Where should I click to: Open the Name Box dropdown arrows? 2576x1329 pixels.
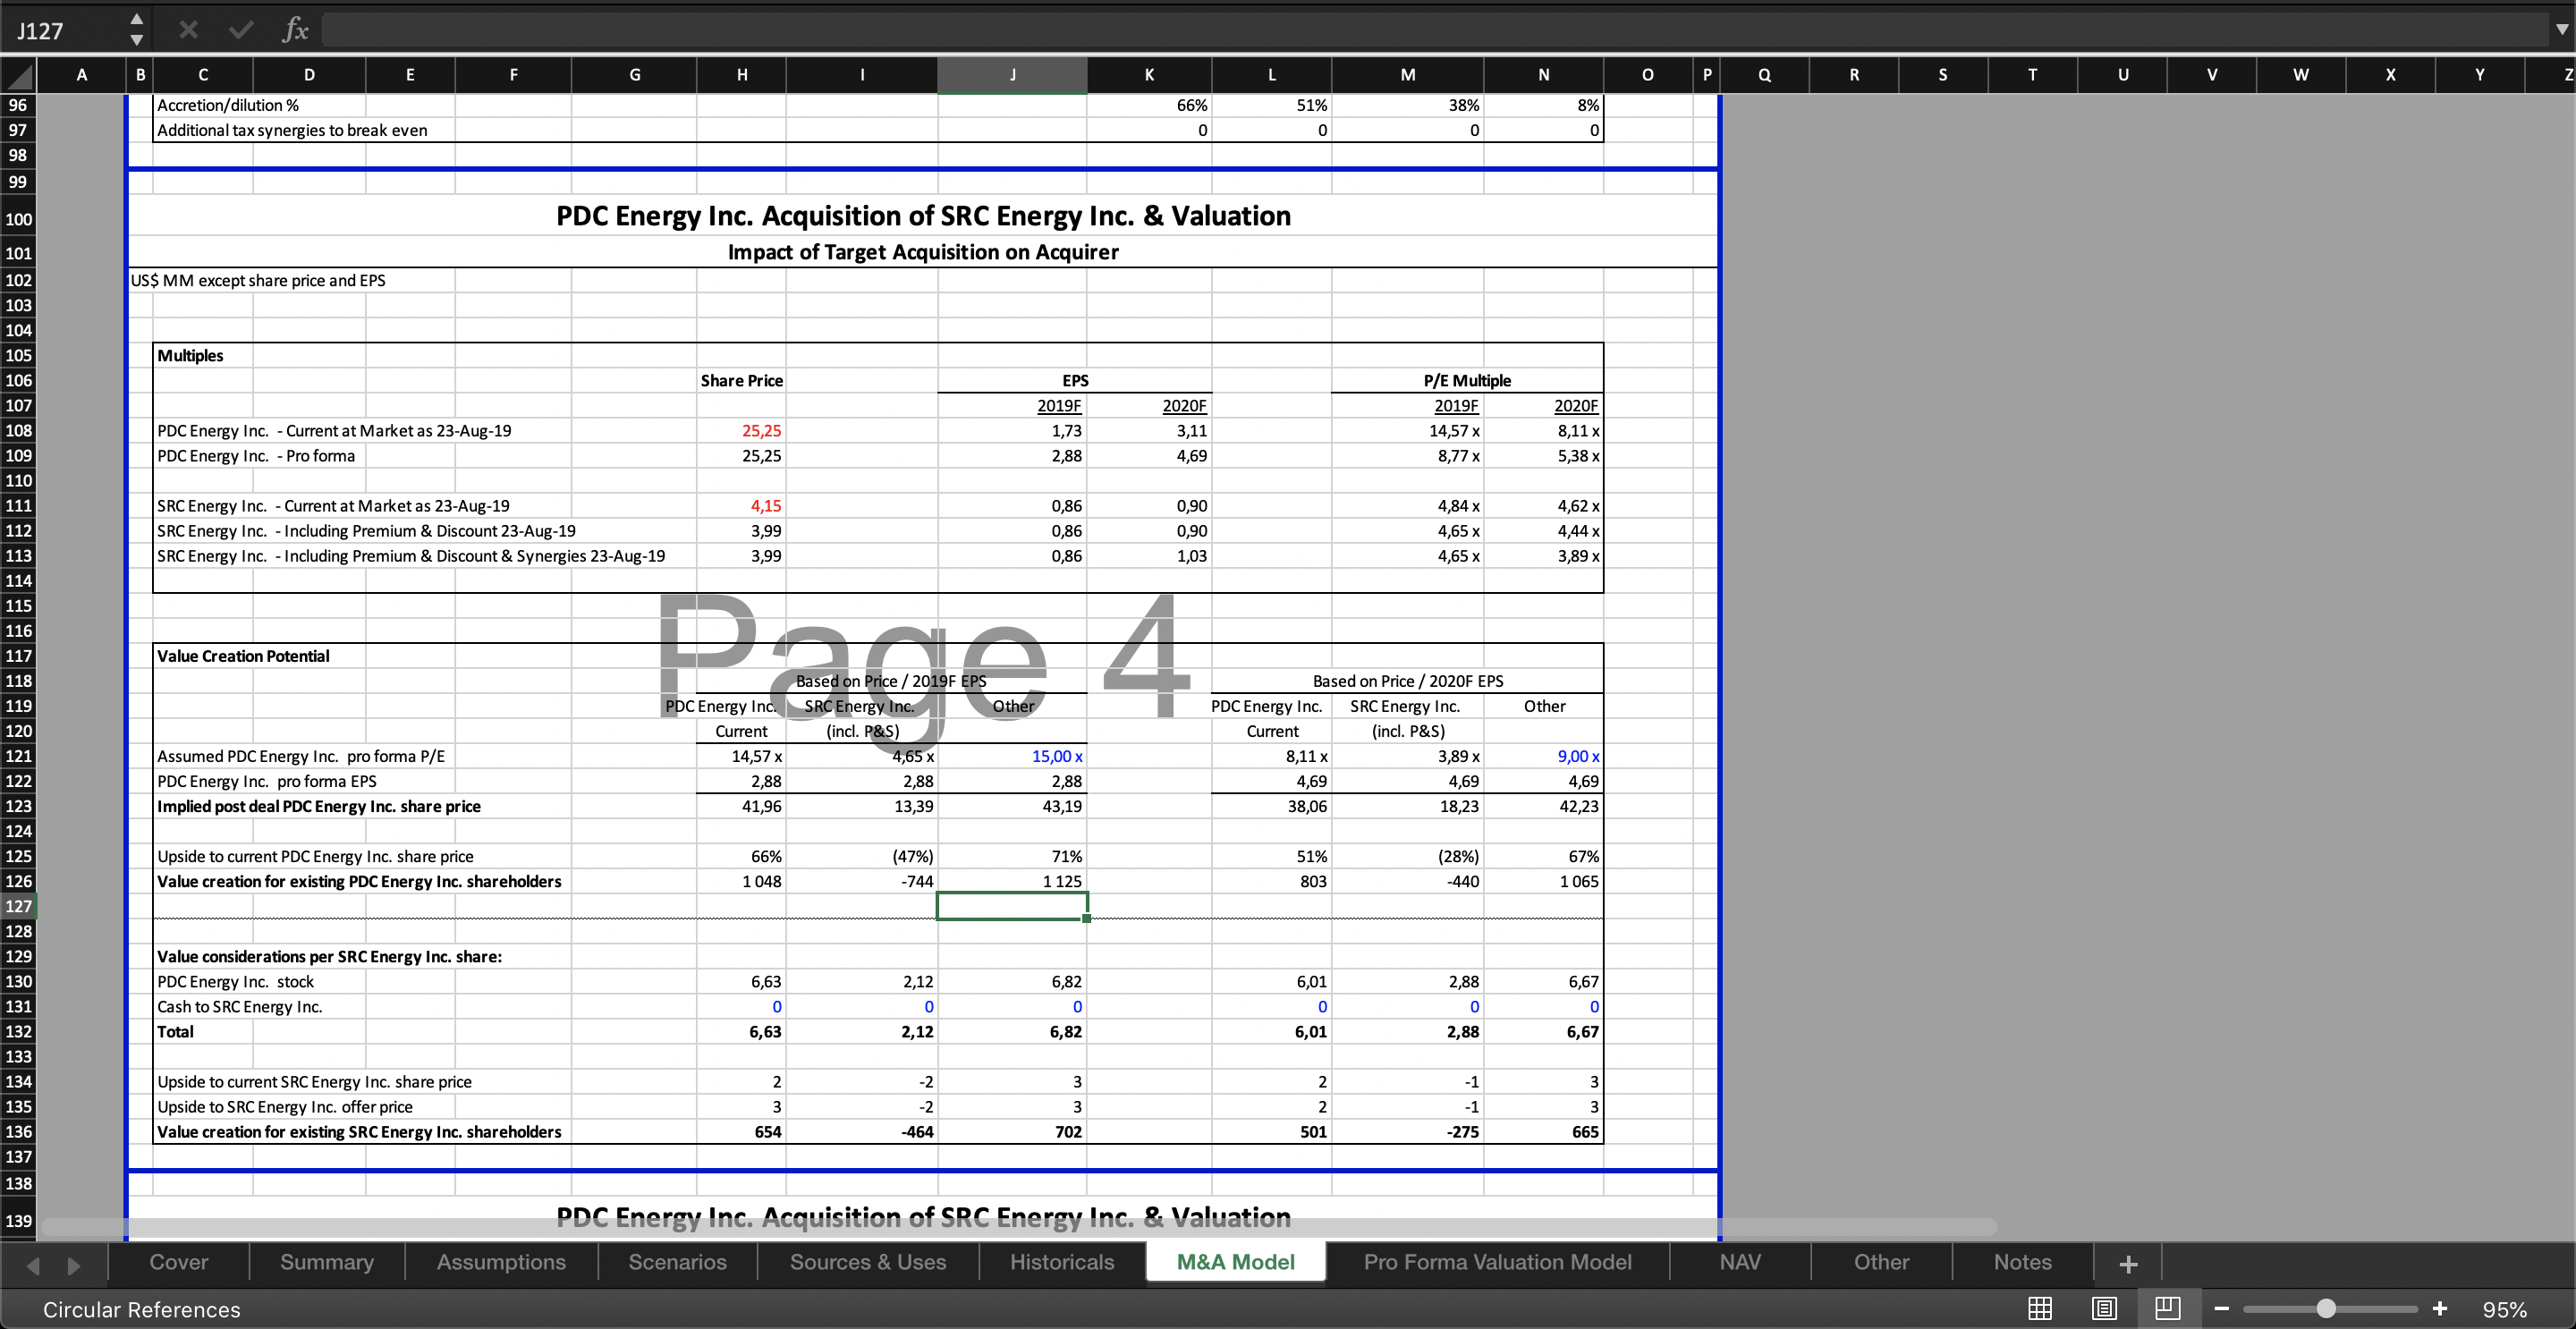(137, 30)
